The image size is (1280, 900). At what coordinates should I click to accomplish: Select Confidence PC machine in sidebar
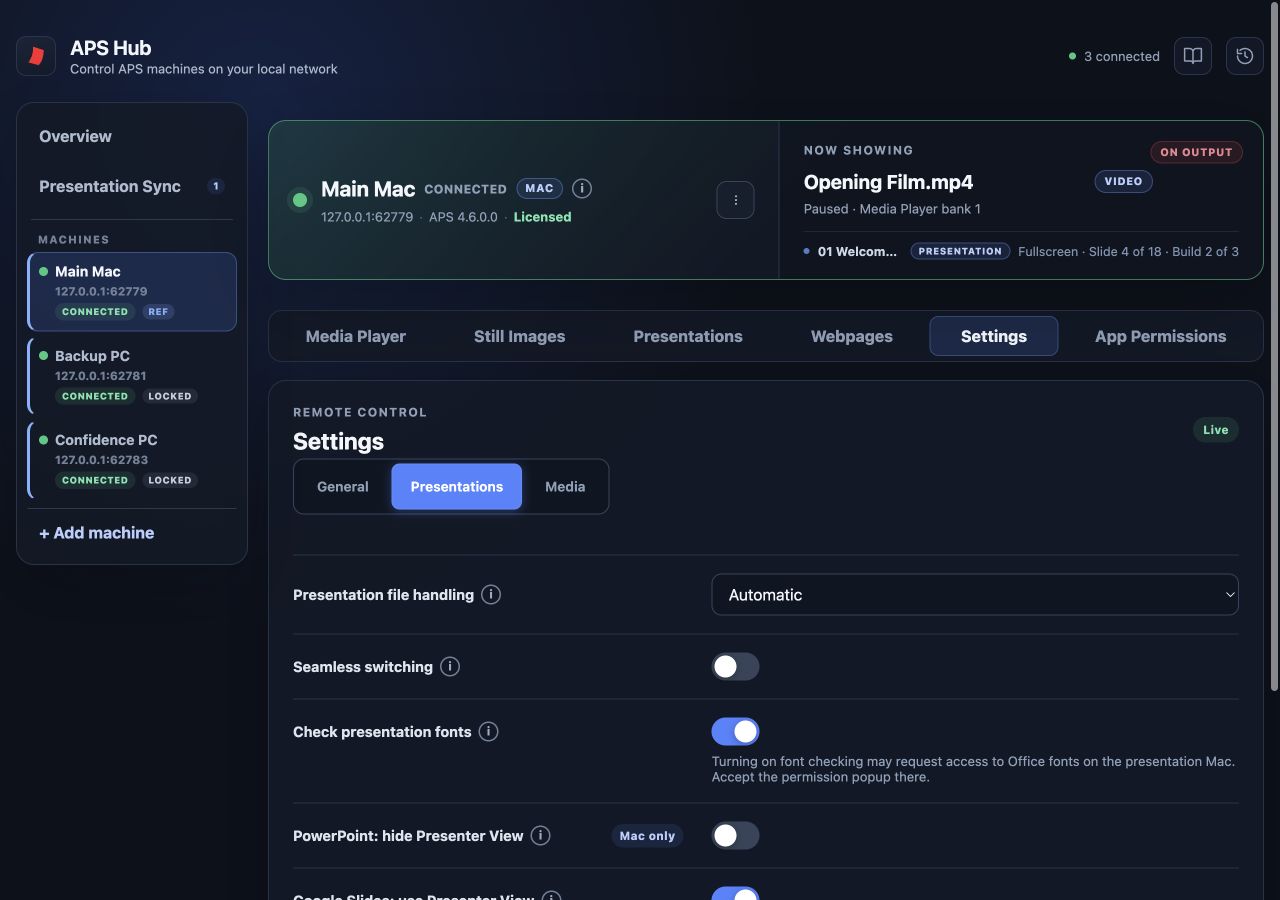[x=132, y=459]
